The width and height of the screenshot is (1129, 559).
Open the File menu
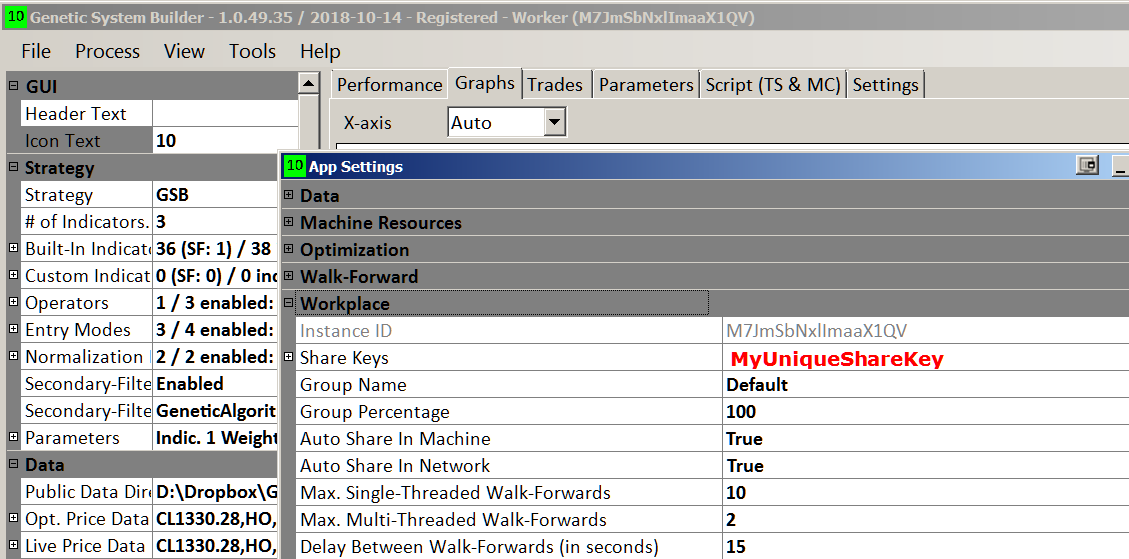[x=36, y=52]
